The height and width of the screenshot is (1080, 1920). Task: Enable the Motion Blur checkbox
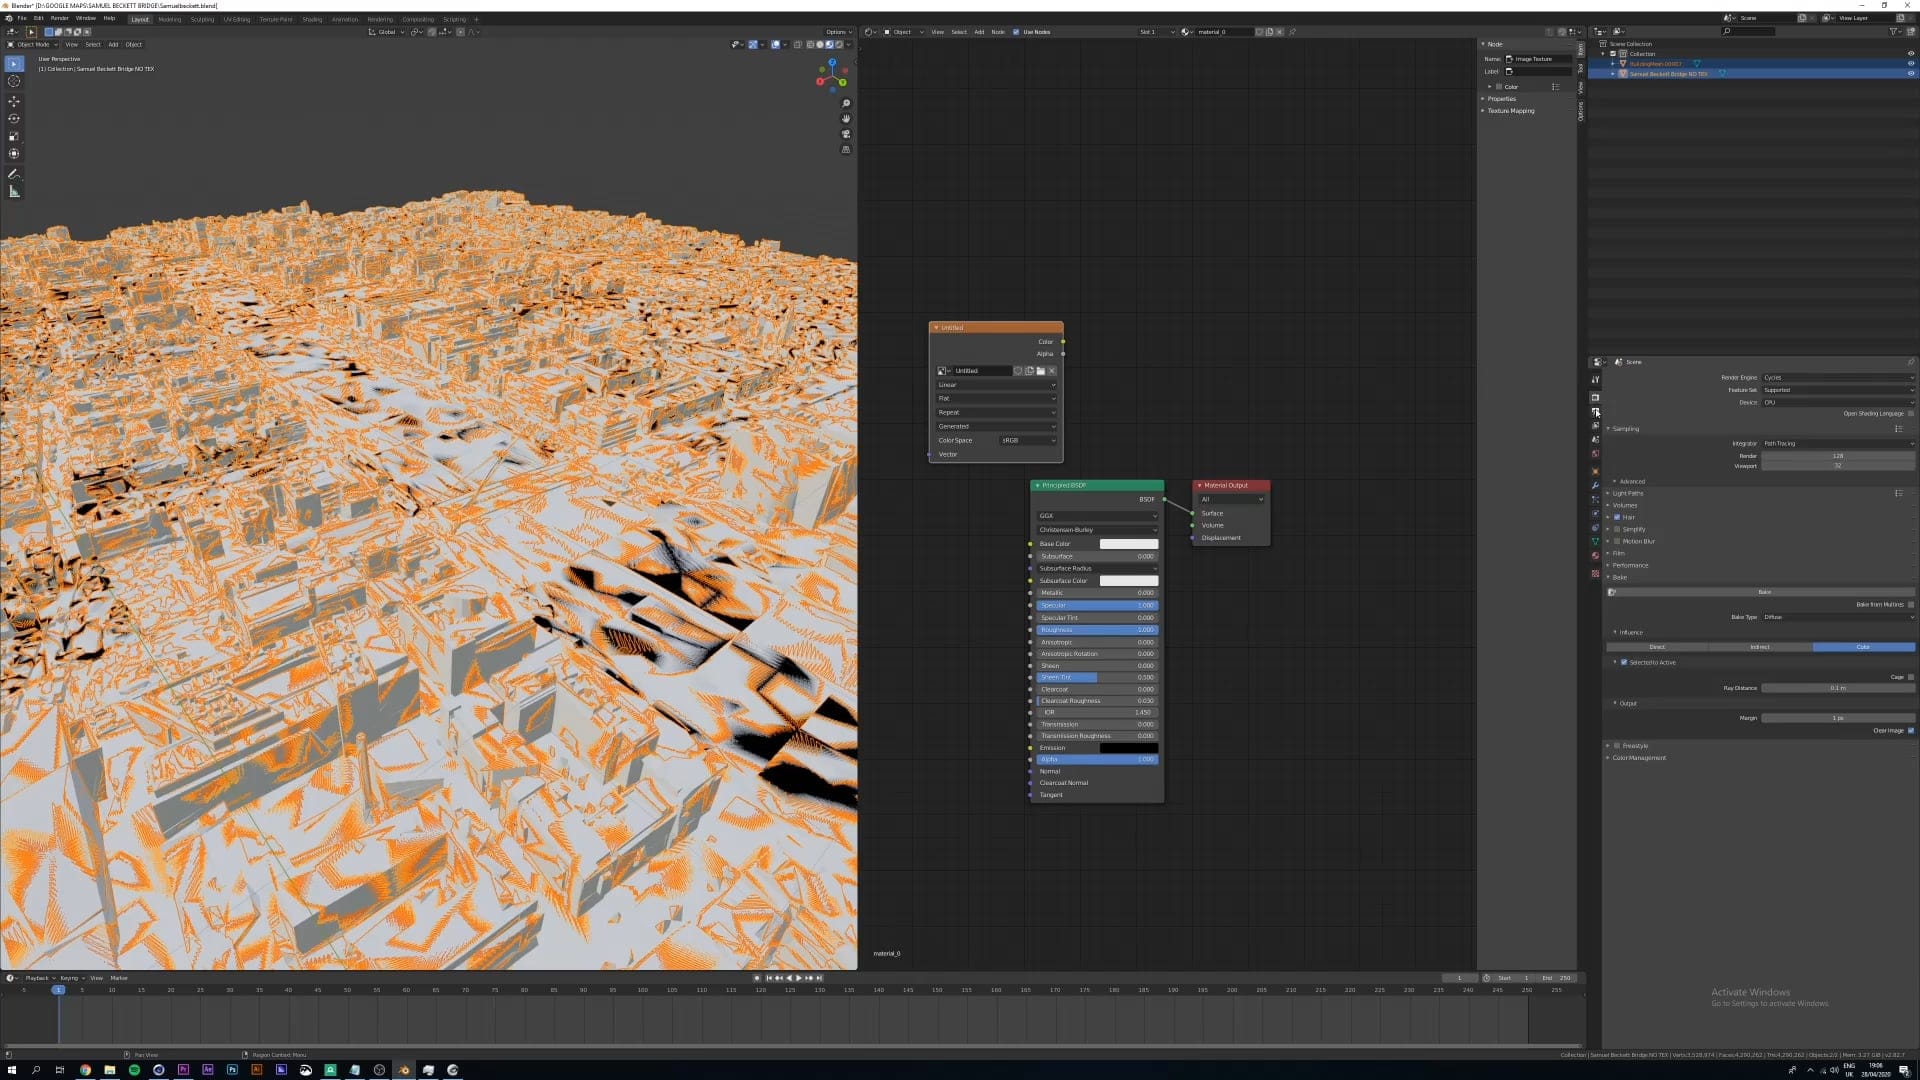point(1617,541)
